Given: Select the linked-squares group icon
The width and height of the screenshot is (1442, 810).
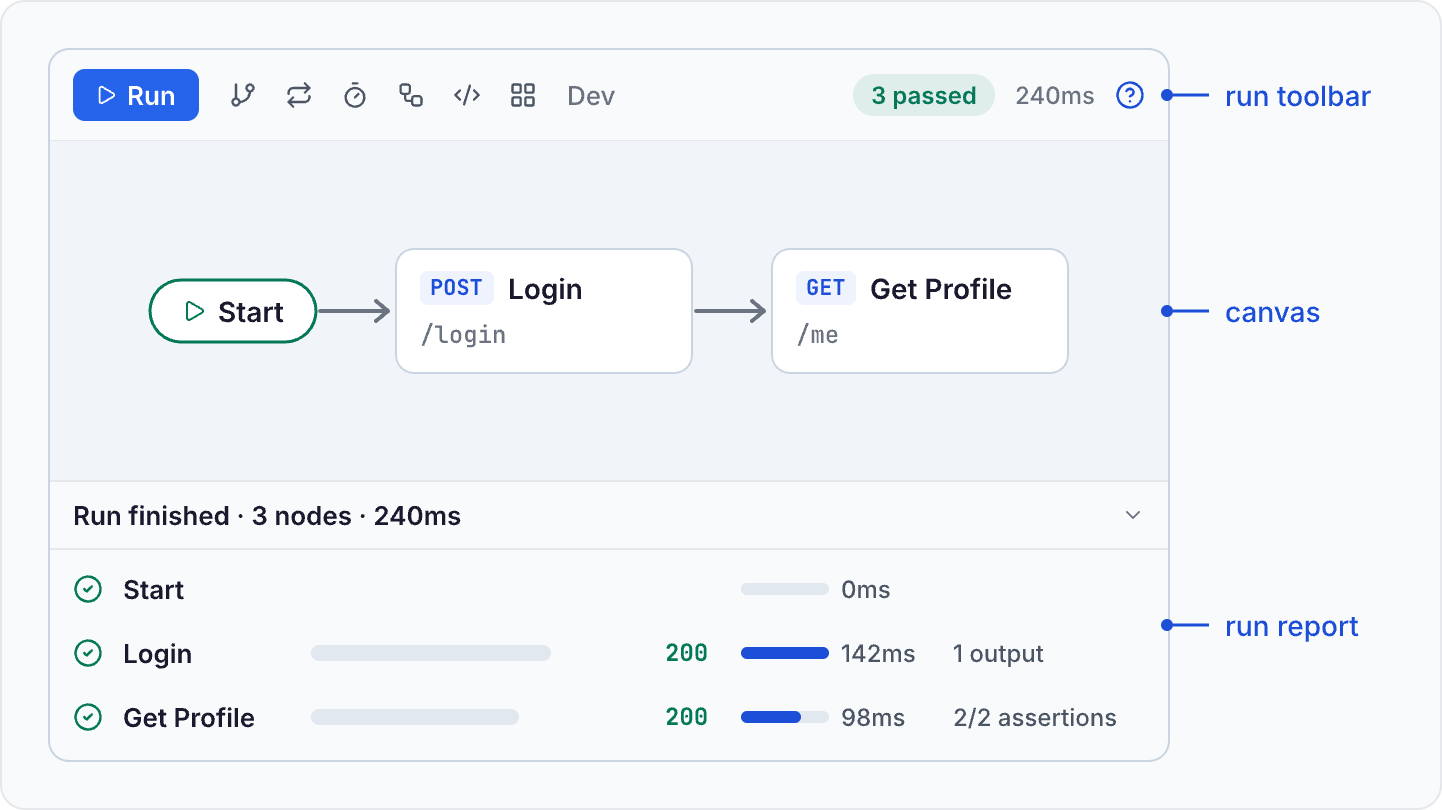Looking at the screenshot, I should tap(411, 96).
